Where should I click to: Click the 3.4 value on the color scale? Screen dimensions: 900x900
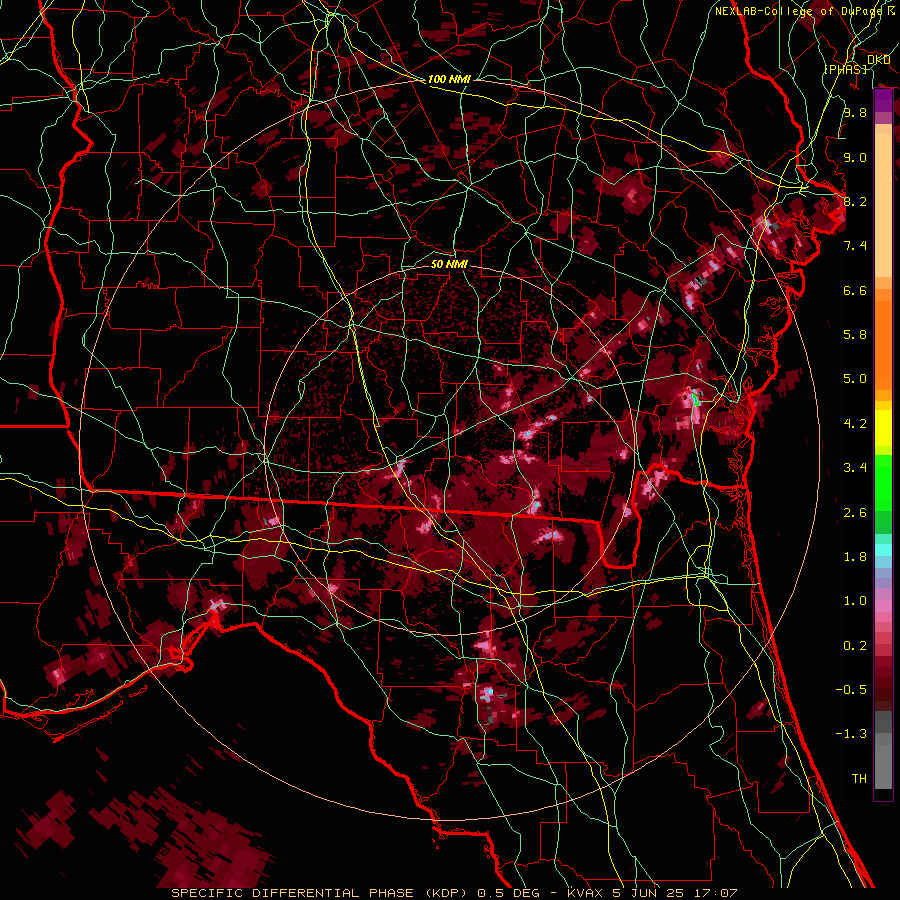[x=855, y=468]
